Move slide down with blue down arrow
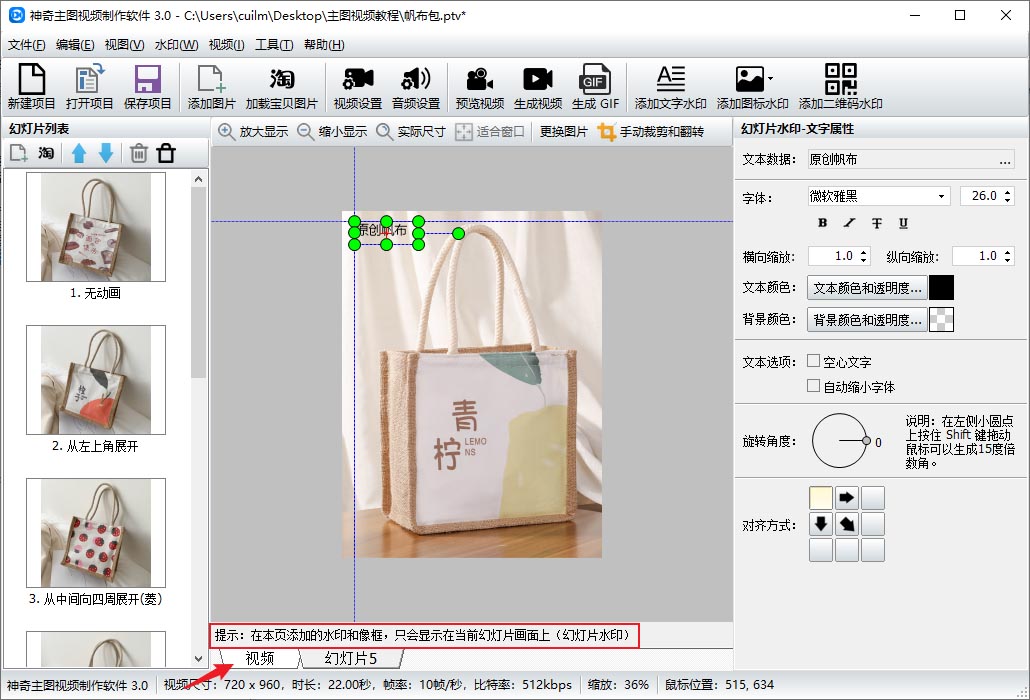The width and height of the screenshot is (1030, 700). (x=106, y=153)
